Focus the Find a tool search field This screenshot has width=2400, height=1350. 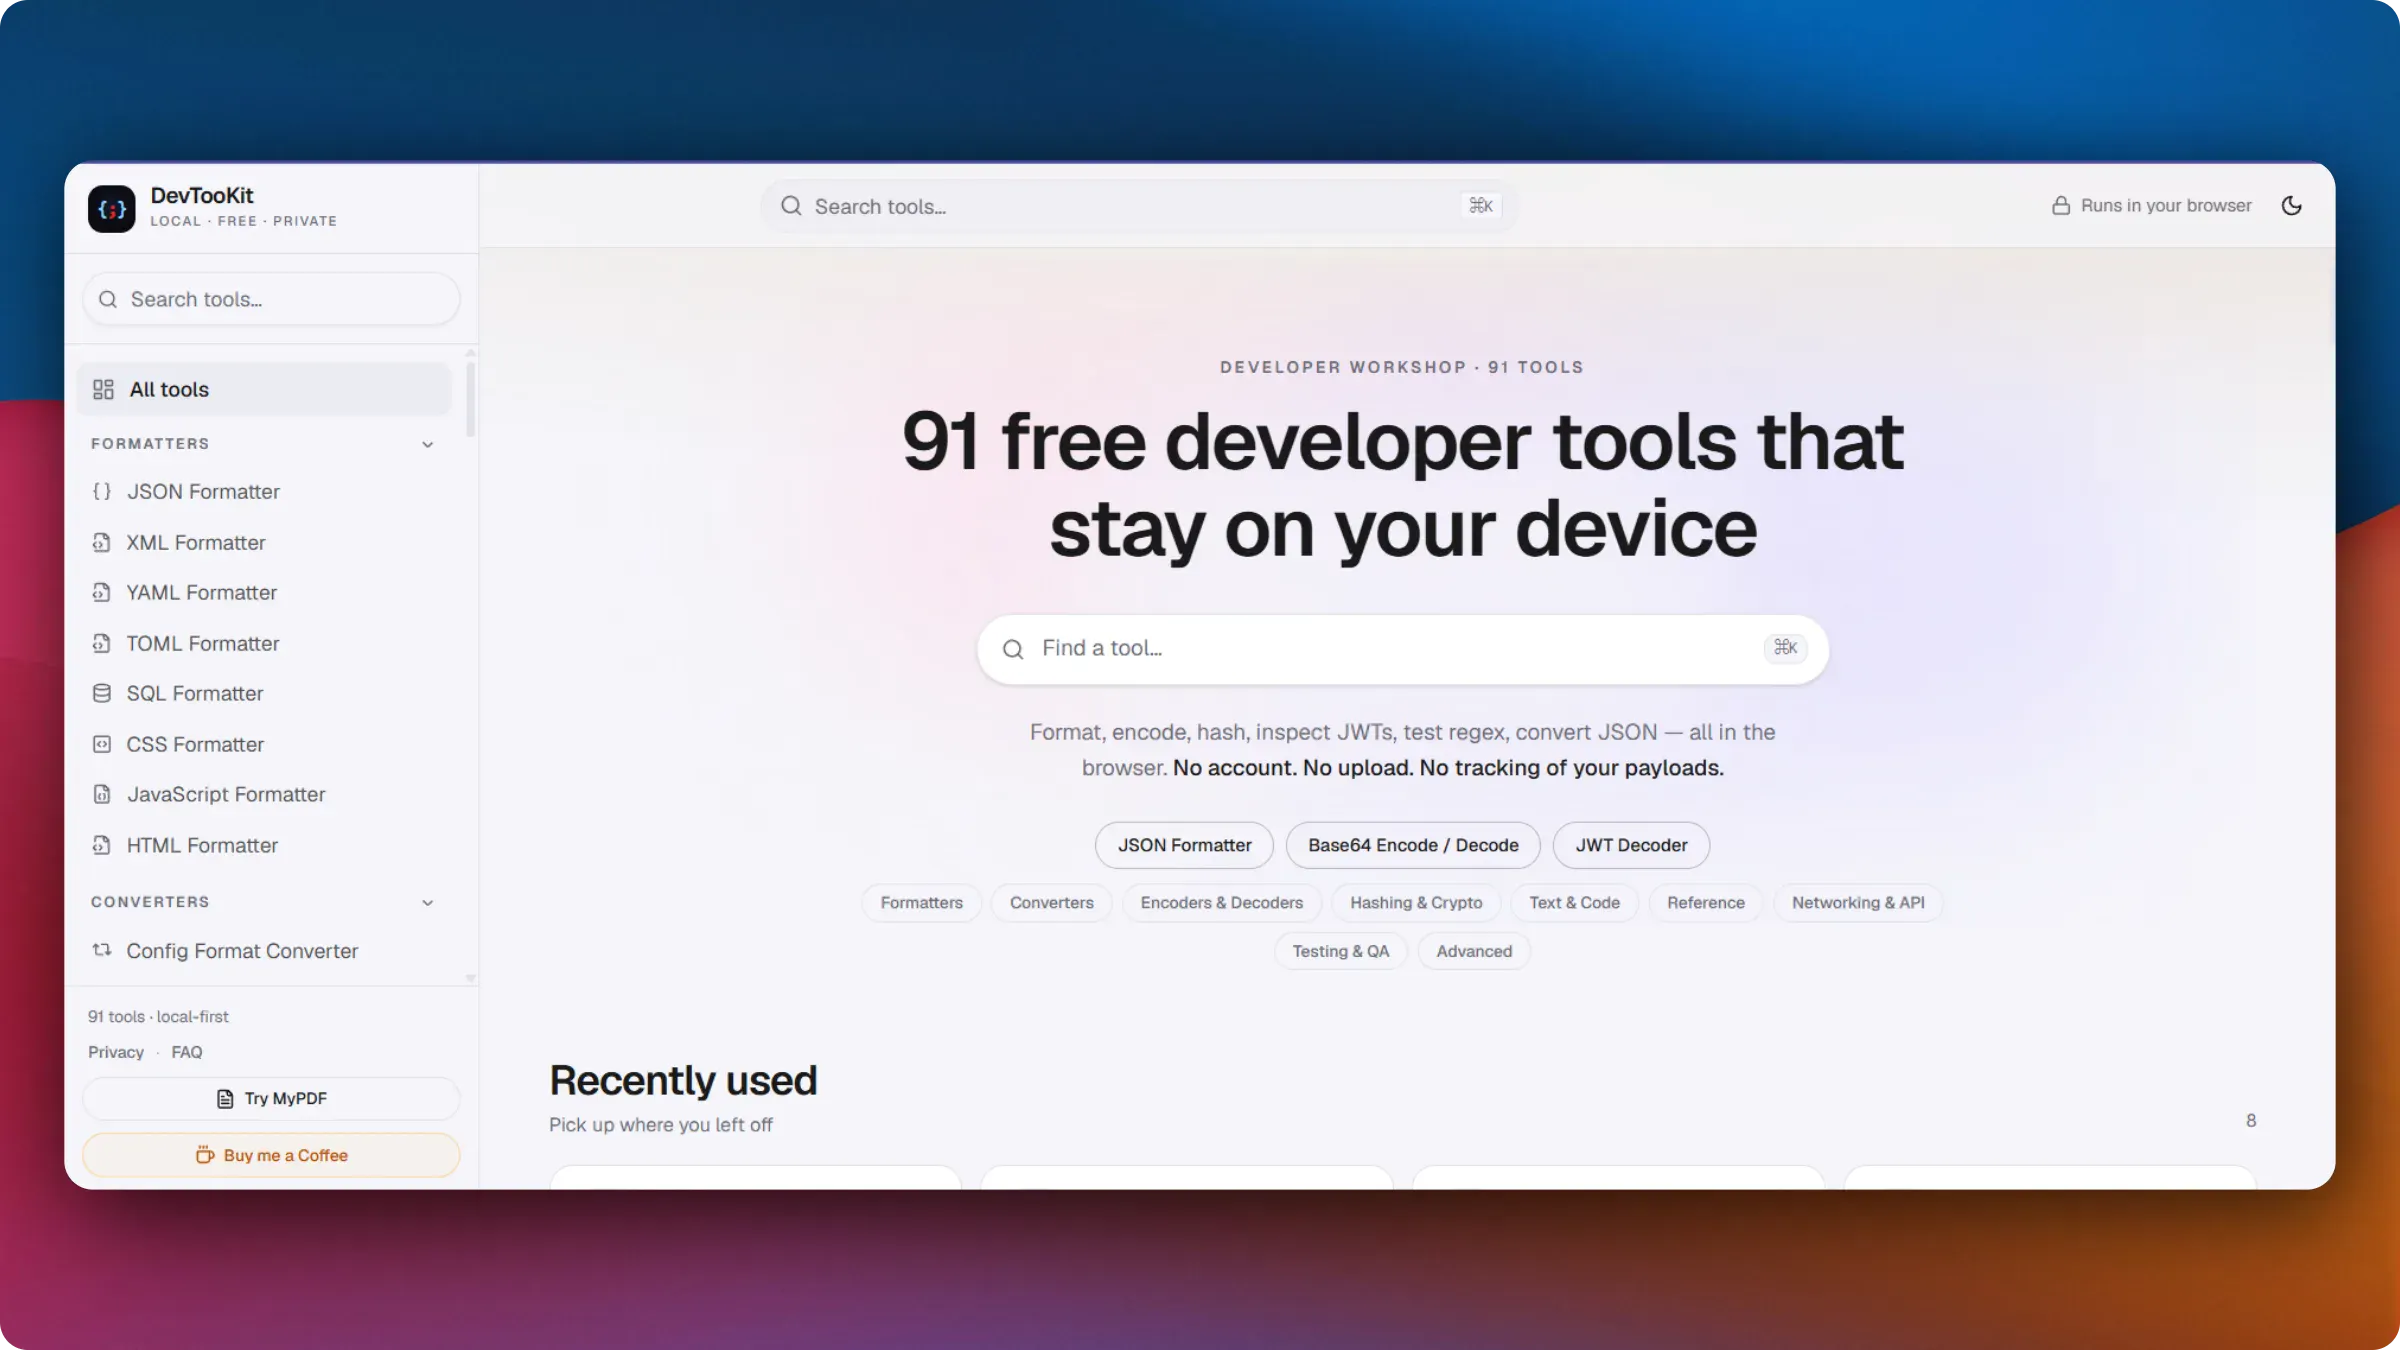click(1403, 649)
